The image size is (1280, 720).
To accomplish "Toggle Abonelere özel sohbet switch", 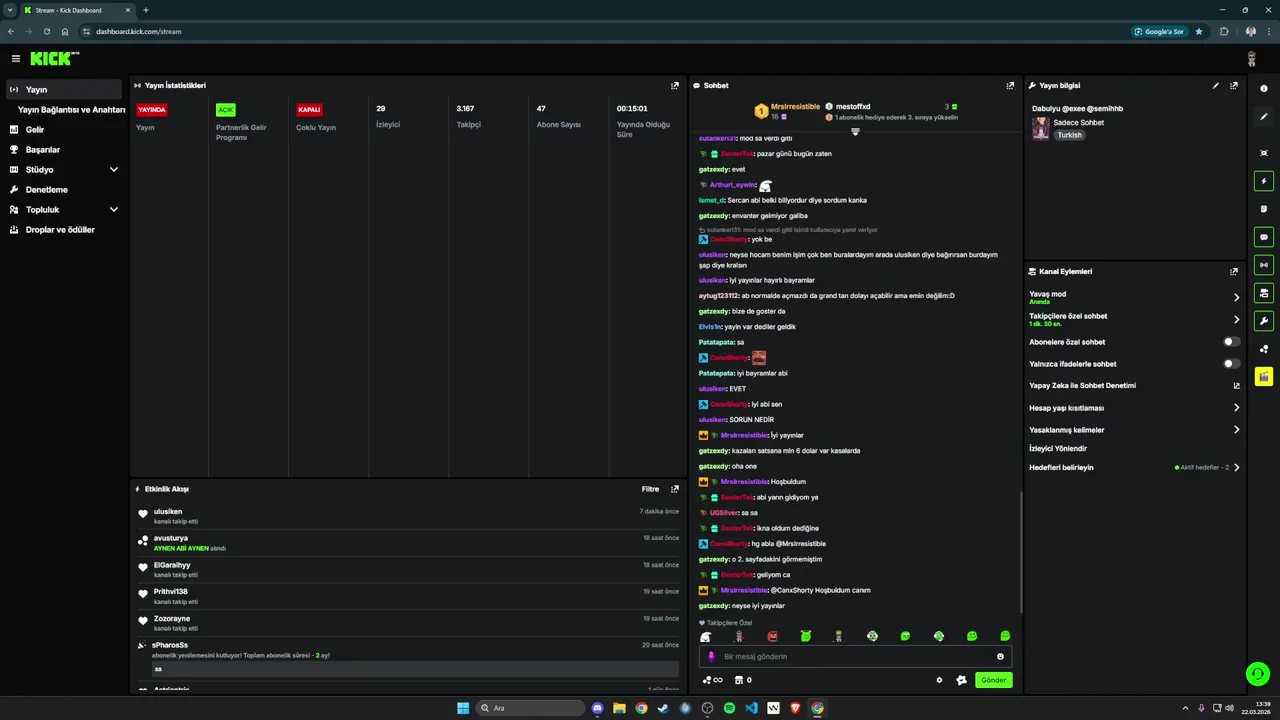I will pyautogui.click(x=1232, y=342).
